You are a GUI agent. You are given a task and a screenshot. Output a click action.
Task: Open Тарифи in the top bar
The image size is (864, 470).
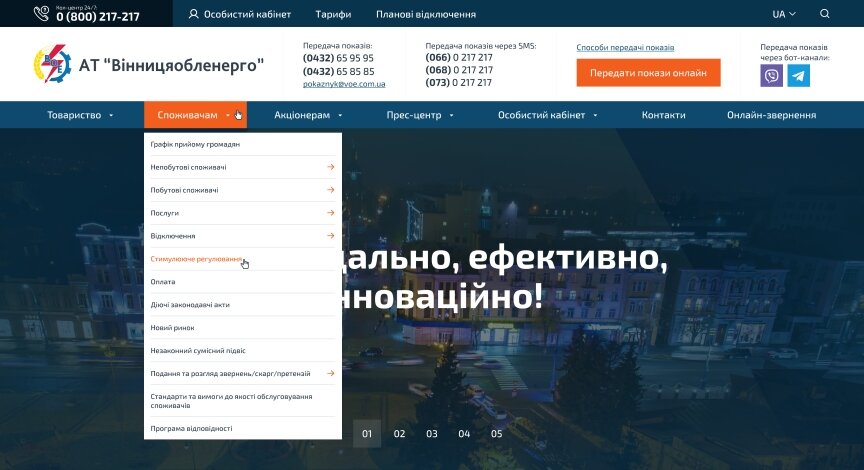pyautogui.click(x=333, y=14)
